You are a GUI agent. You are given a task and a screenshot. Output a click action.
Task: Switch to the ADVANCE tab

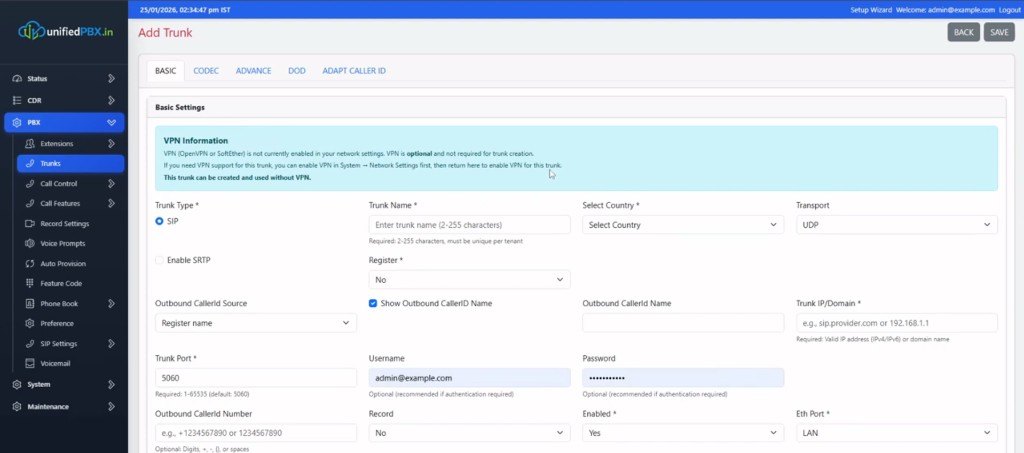pyautogui.click(x=253, y=70)
